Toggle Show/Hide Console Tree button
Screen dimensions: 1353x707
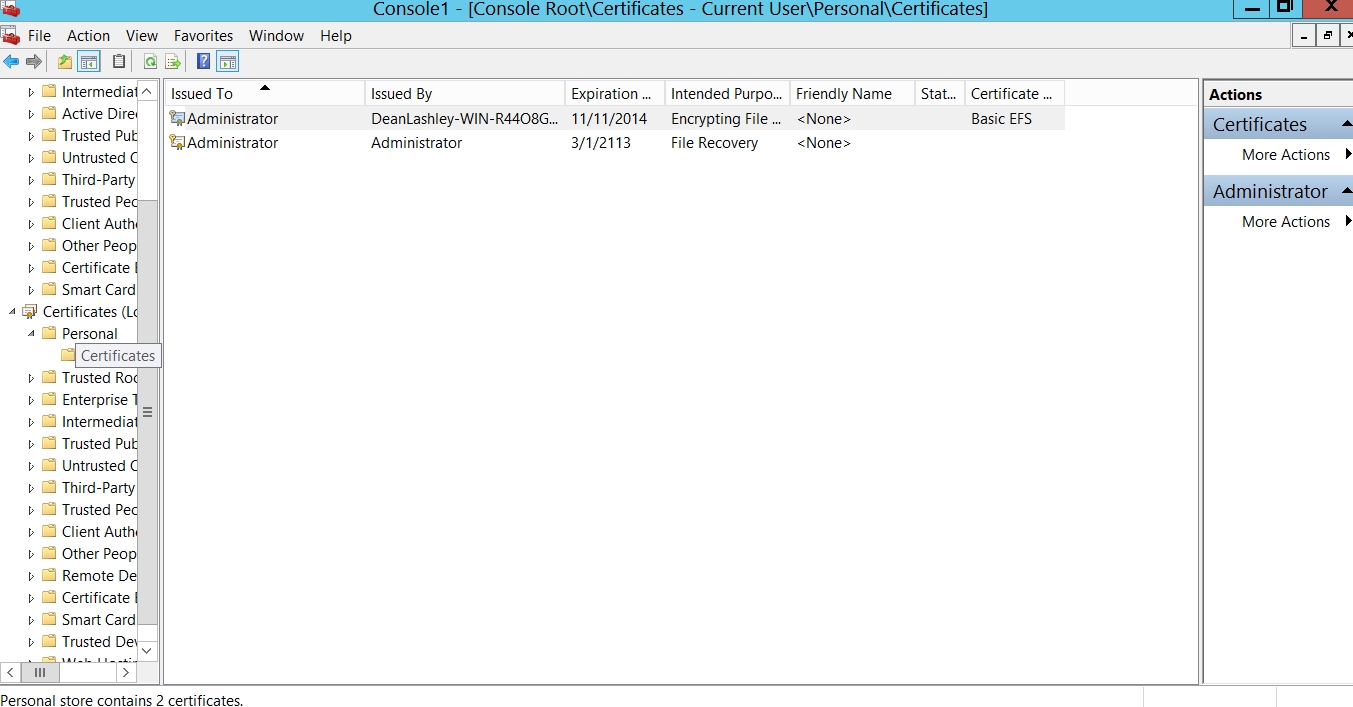coord(89,62)
